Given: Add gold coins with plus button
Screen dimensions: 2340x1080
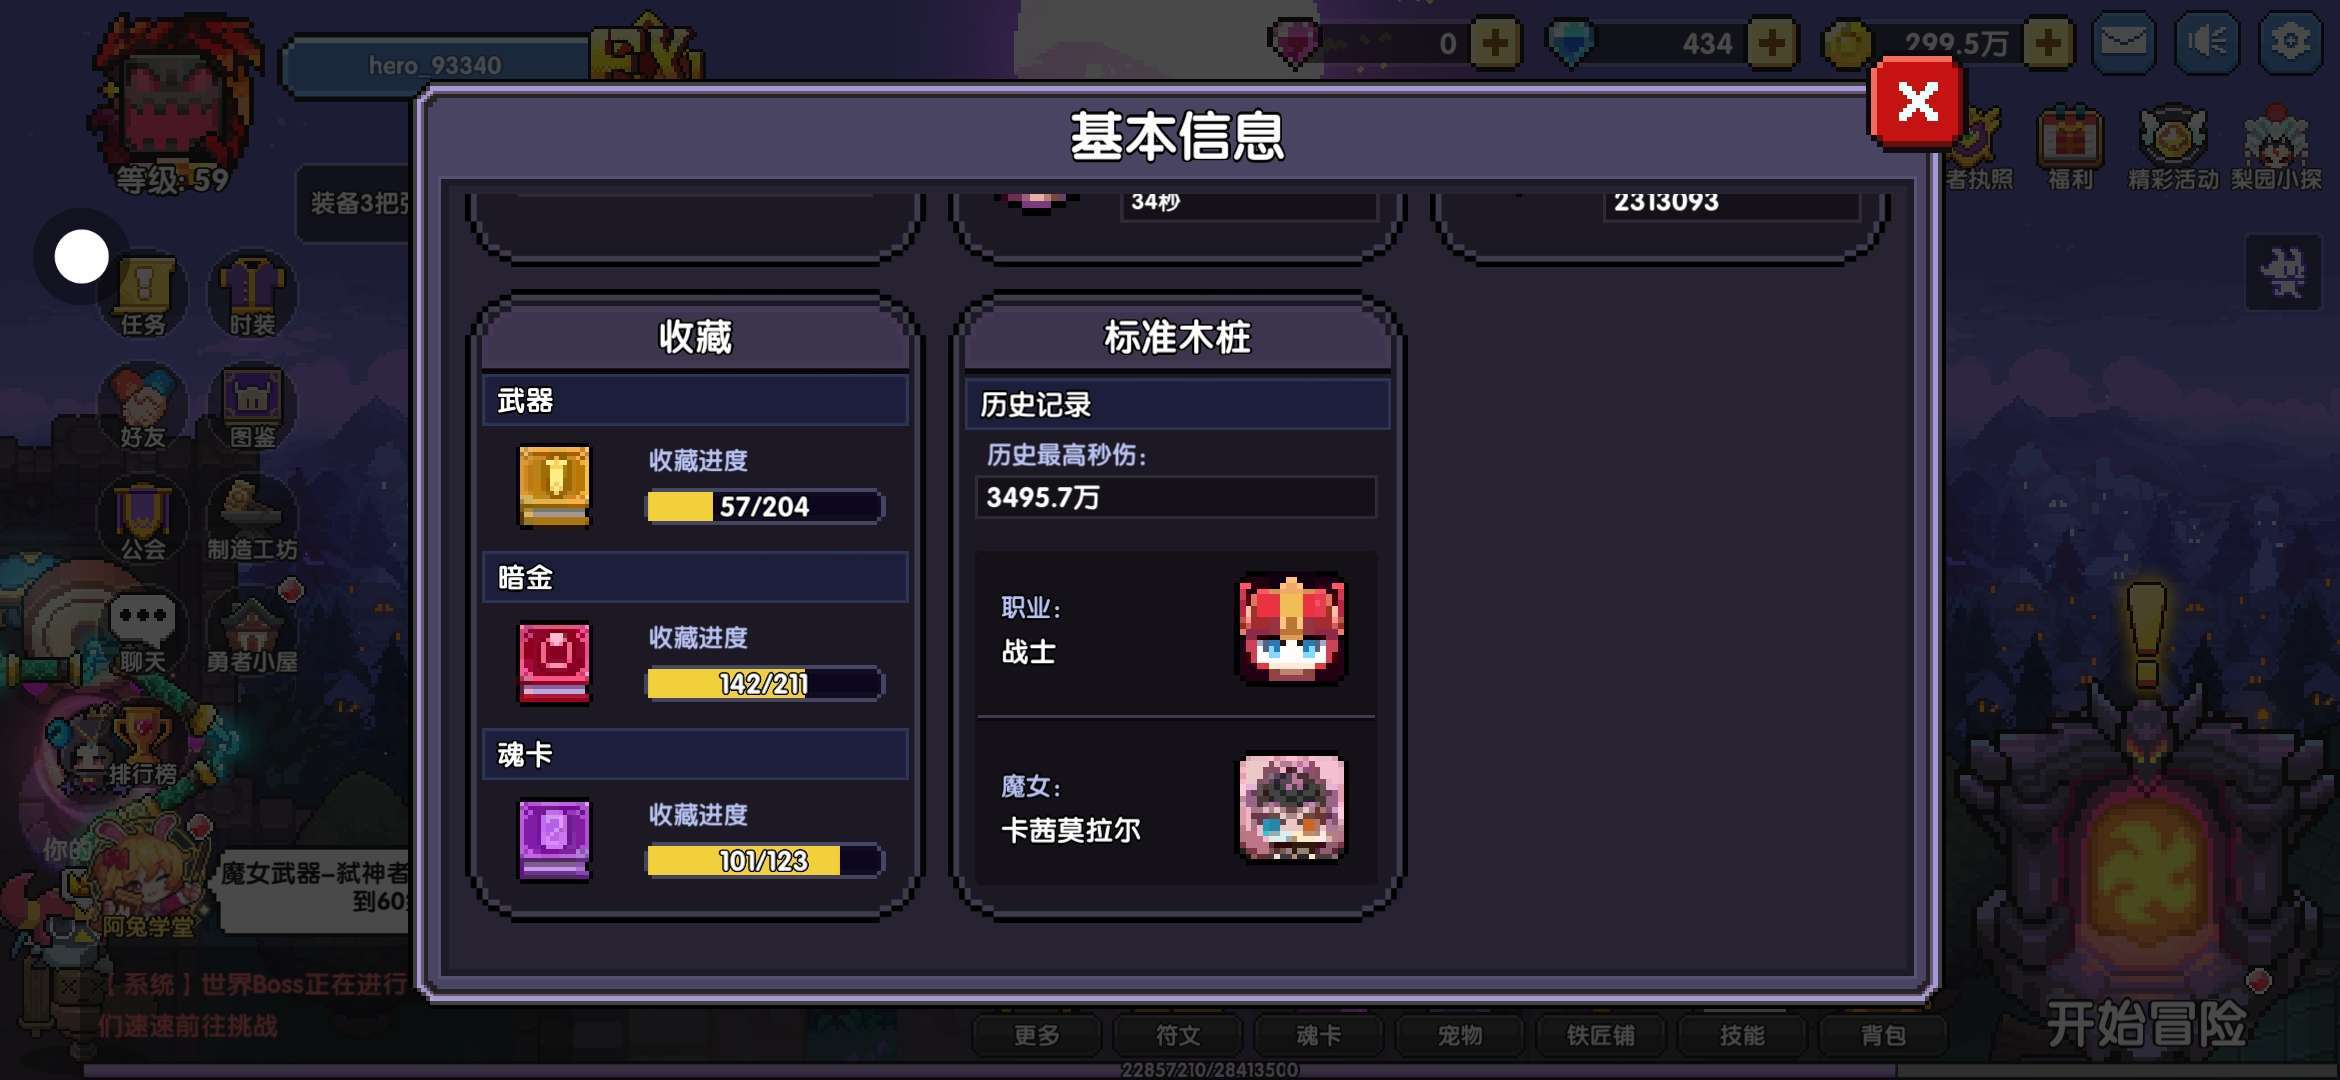Looking at the screenshot, I should pos(2047,44).
